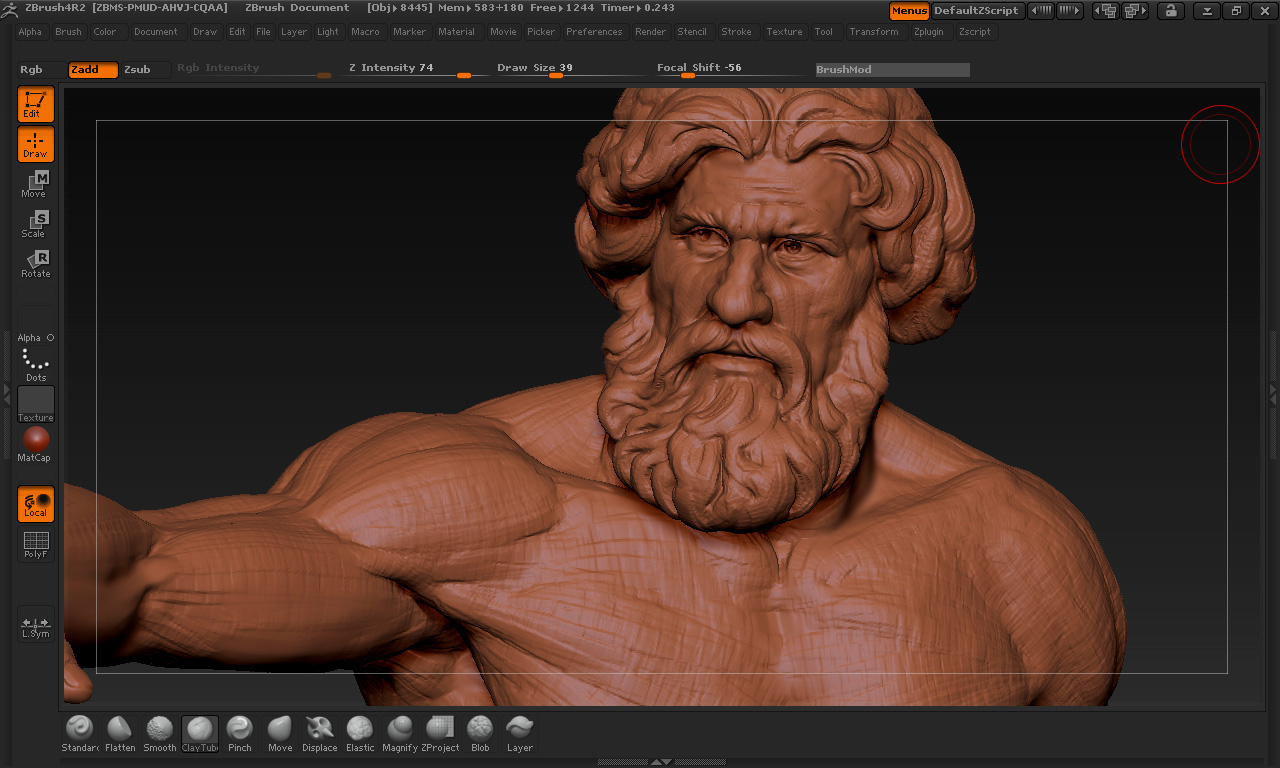This screenshot has height=768, width=1280.
Task: Open the Brush menu
Action: pos(69,32)
